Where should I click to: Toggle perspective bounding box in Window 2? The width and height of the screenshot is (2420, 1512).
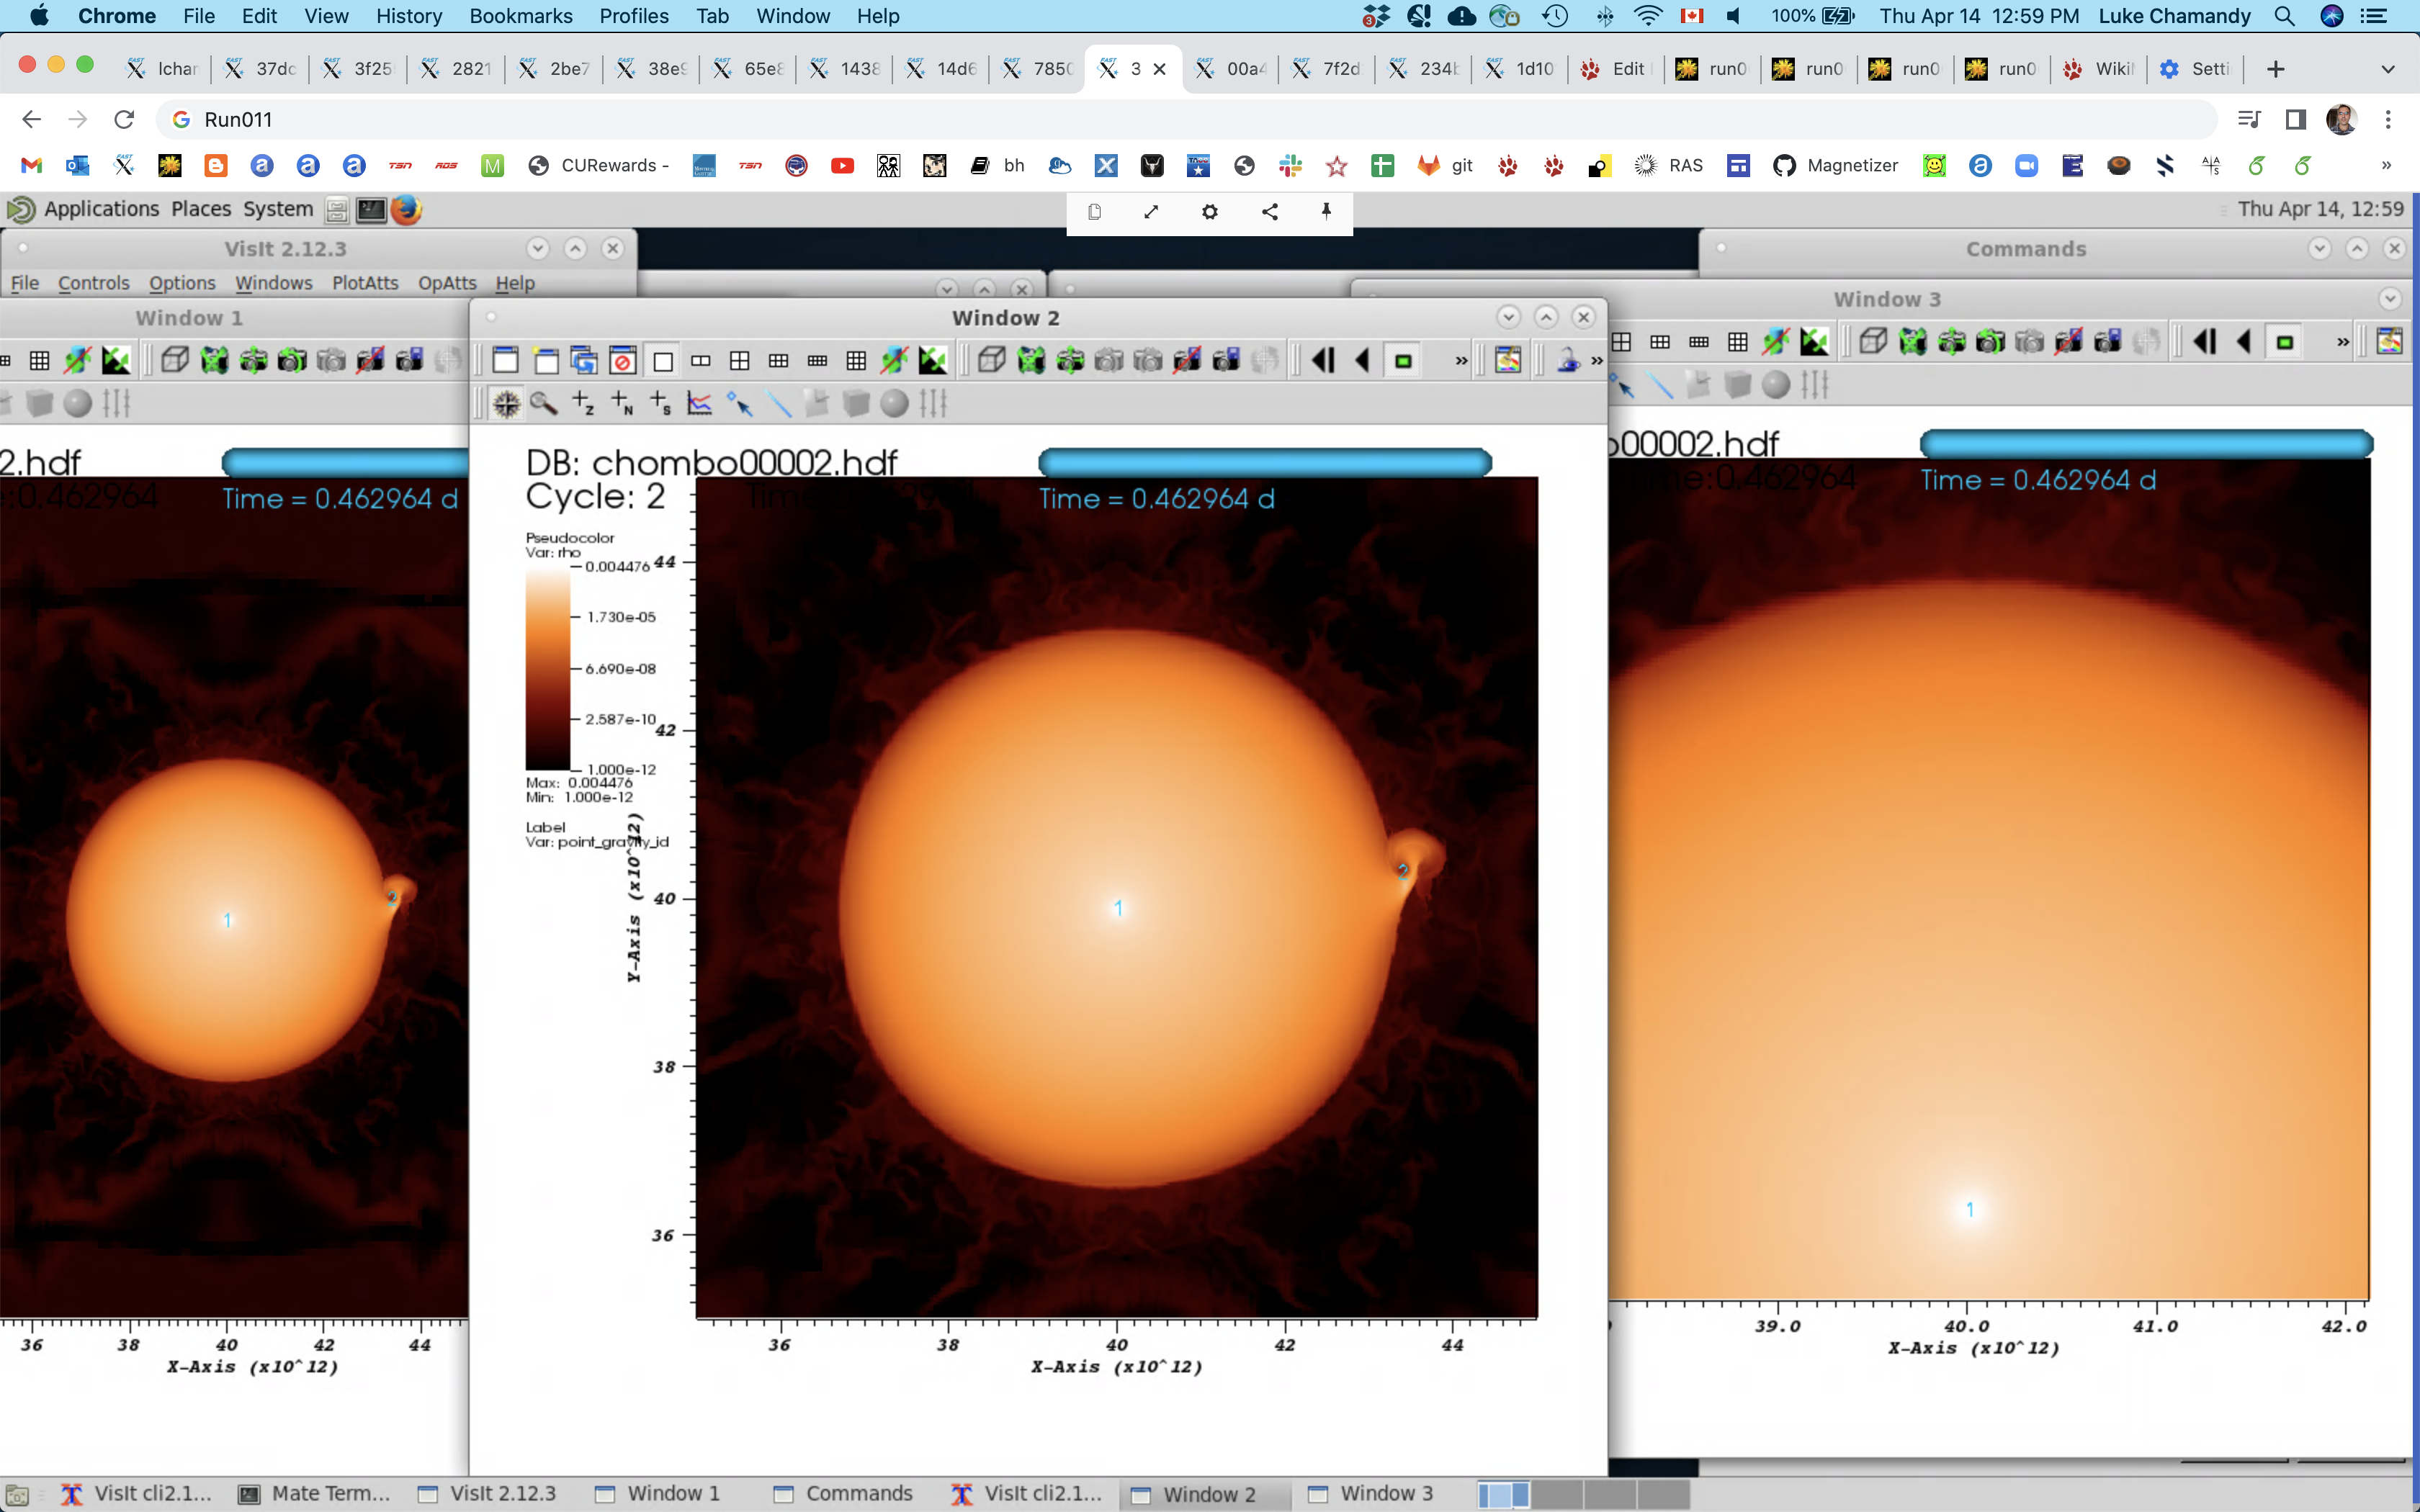992,360
